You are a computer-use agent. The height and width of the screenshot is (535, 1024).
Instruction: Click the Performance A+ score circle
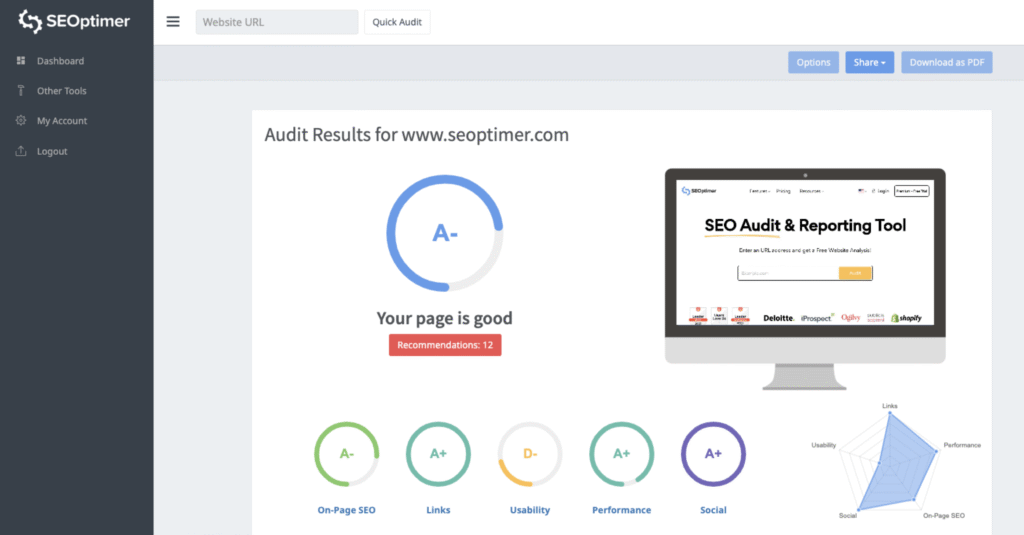click(x=621, y=454)
